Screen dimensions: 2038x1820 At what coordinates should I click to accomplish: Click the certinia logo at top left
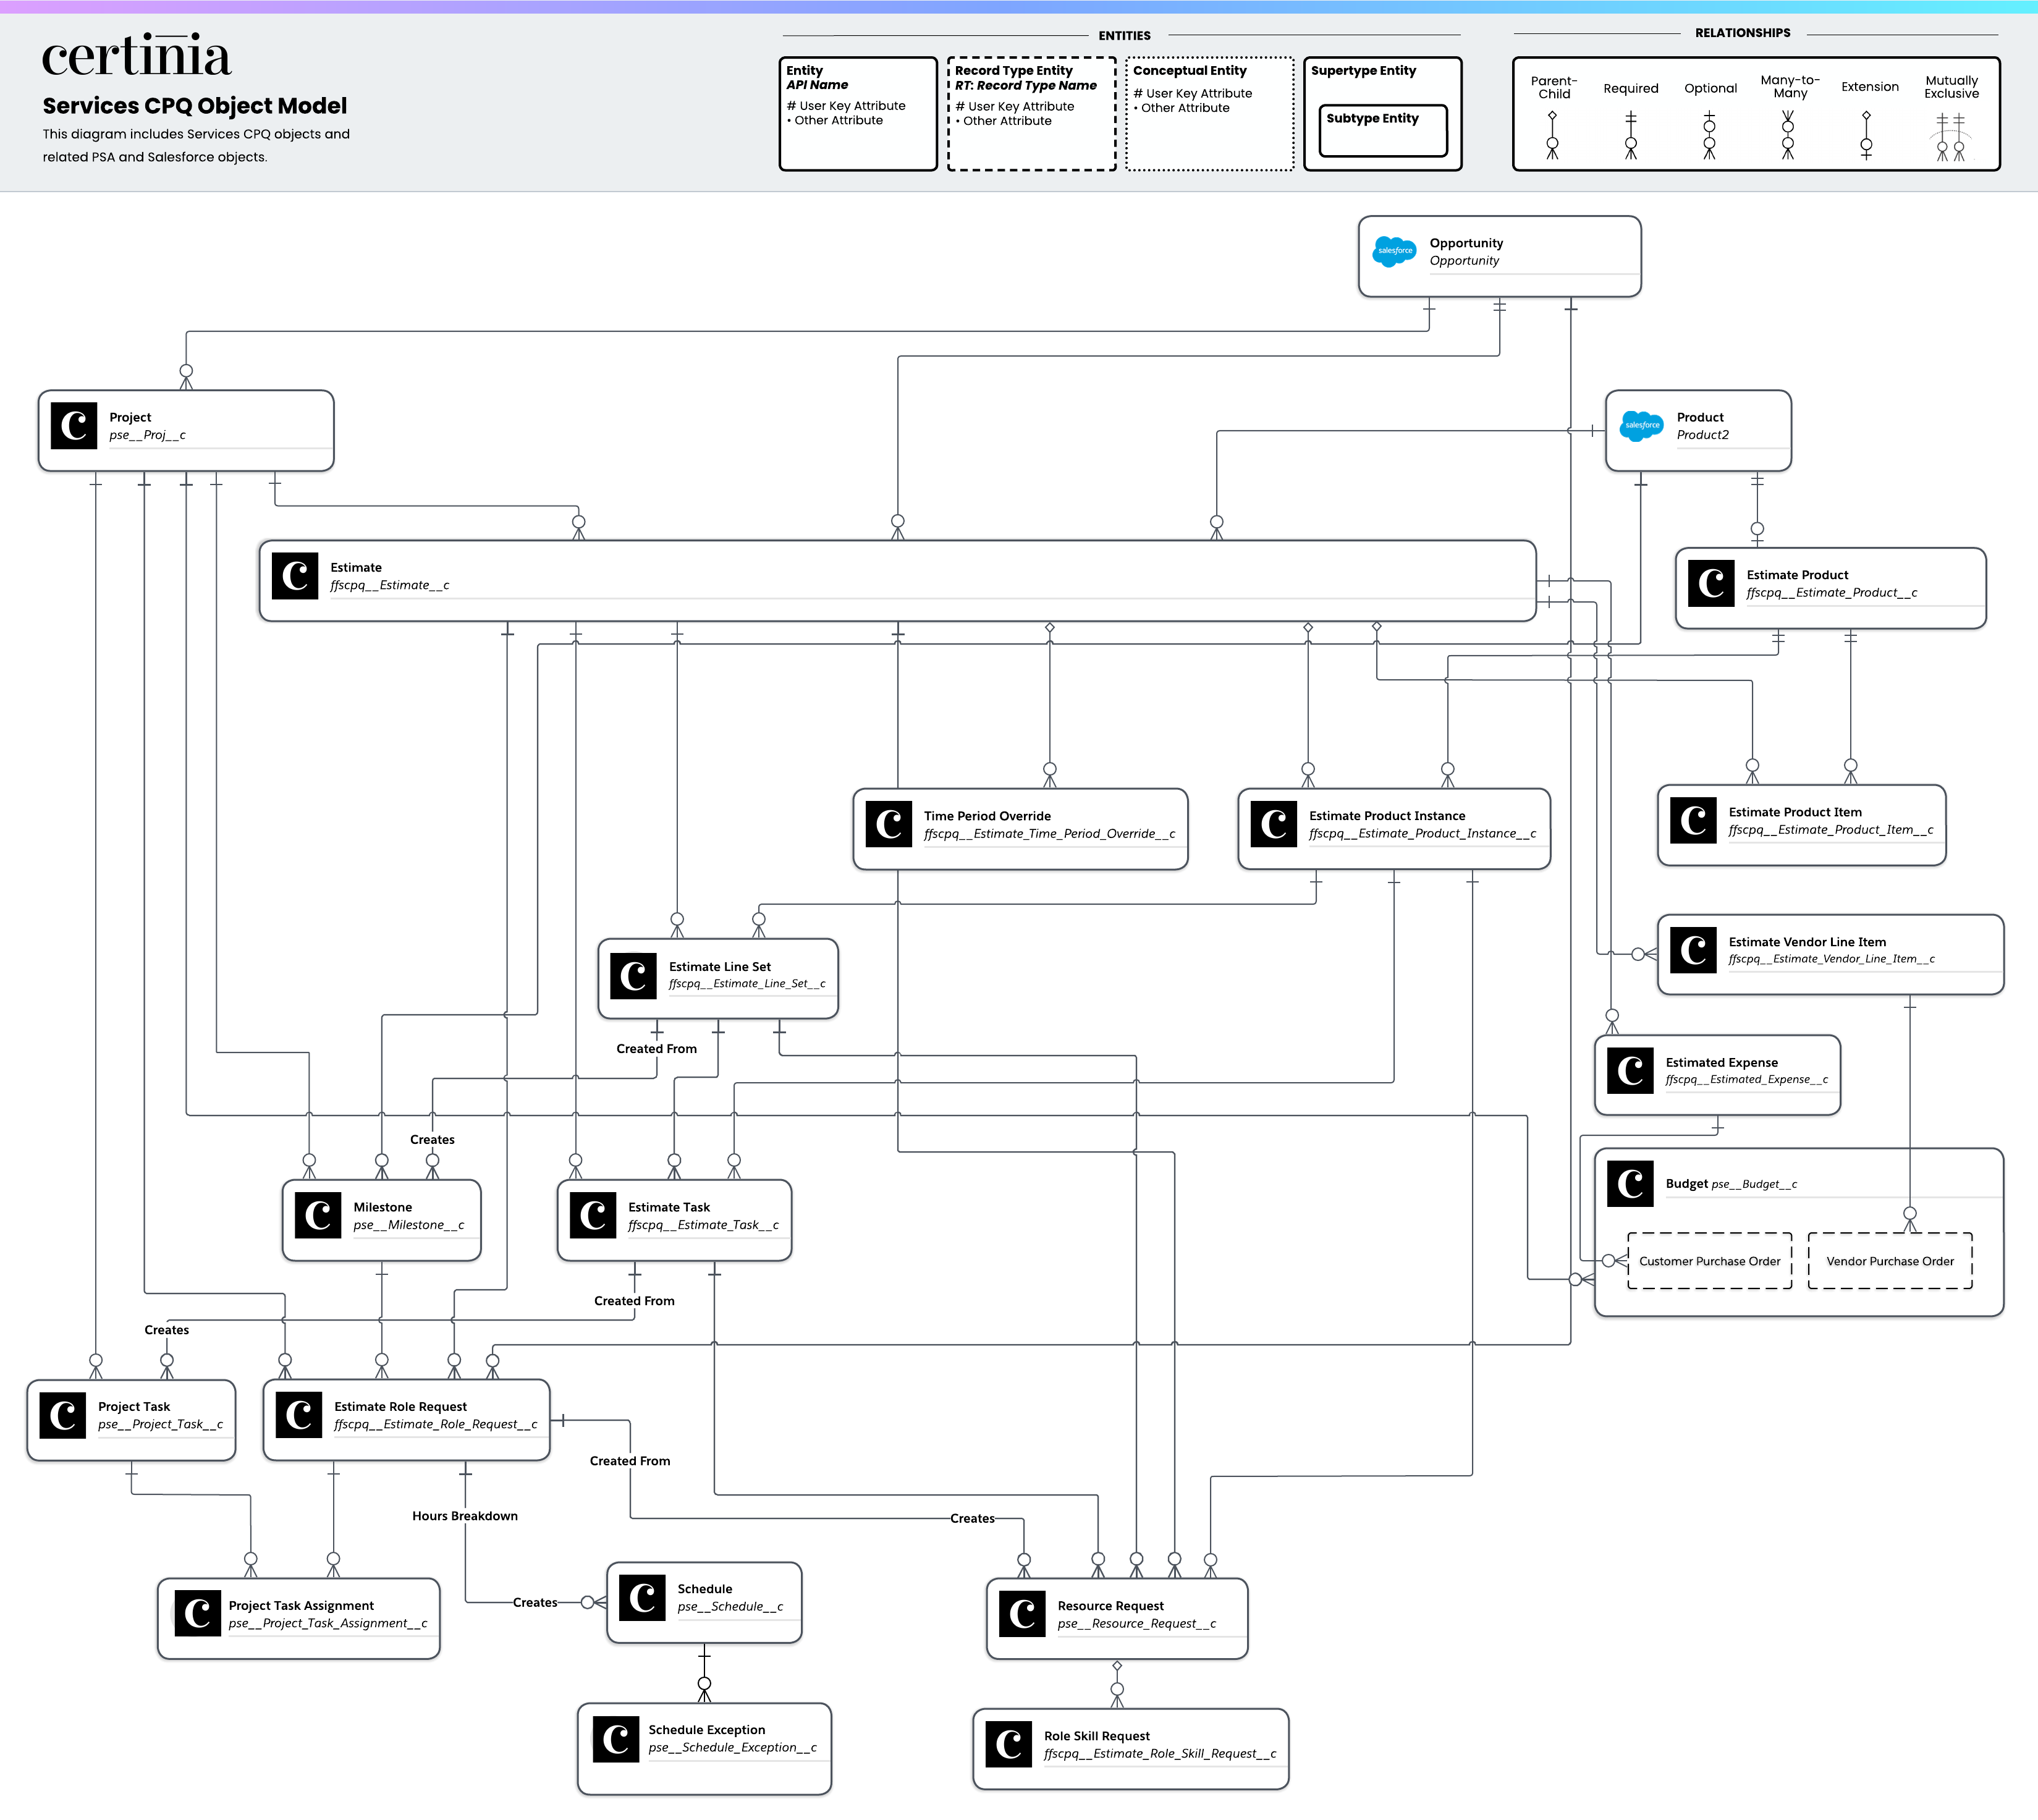[x=136, y=56]
